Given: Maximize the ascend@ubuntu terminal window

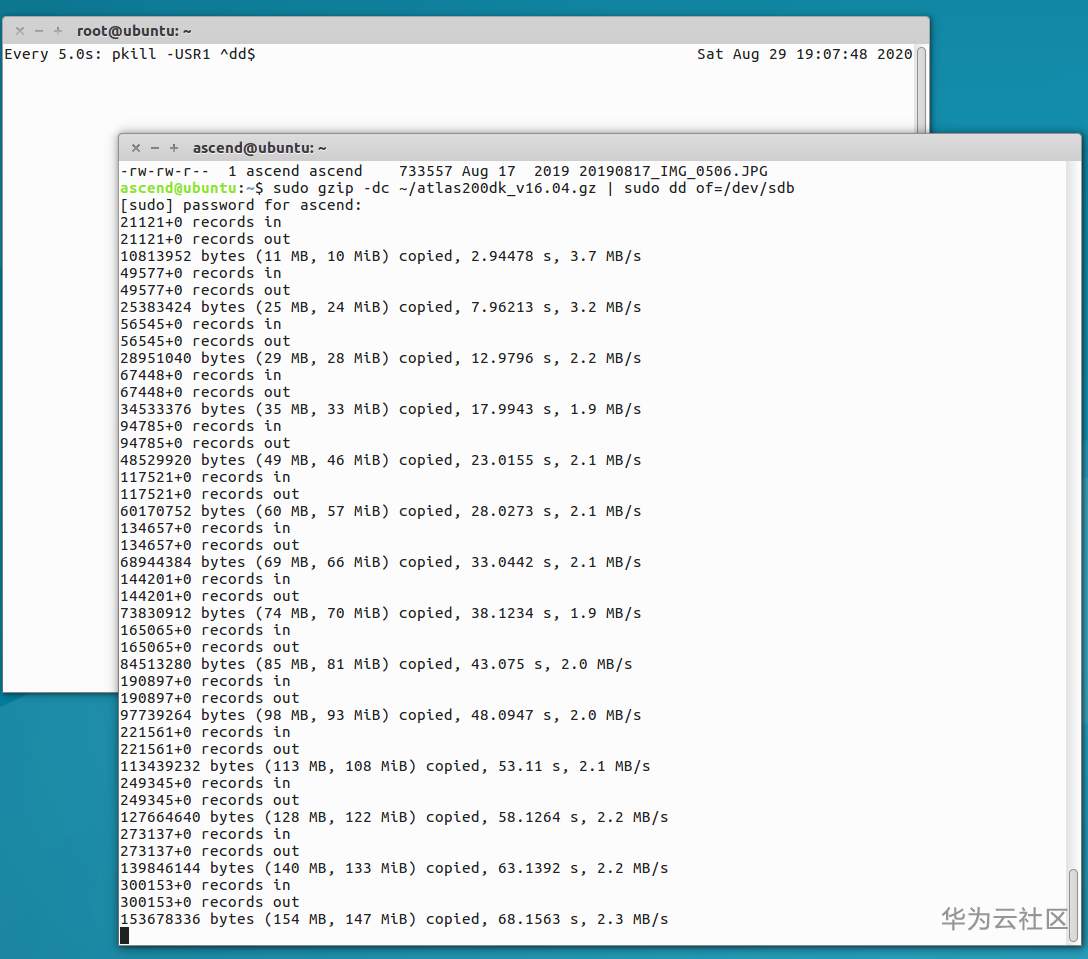Looking at the screenshot, I should point(174,148).
